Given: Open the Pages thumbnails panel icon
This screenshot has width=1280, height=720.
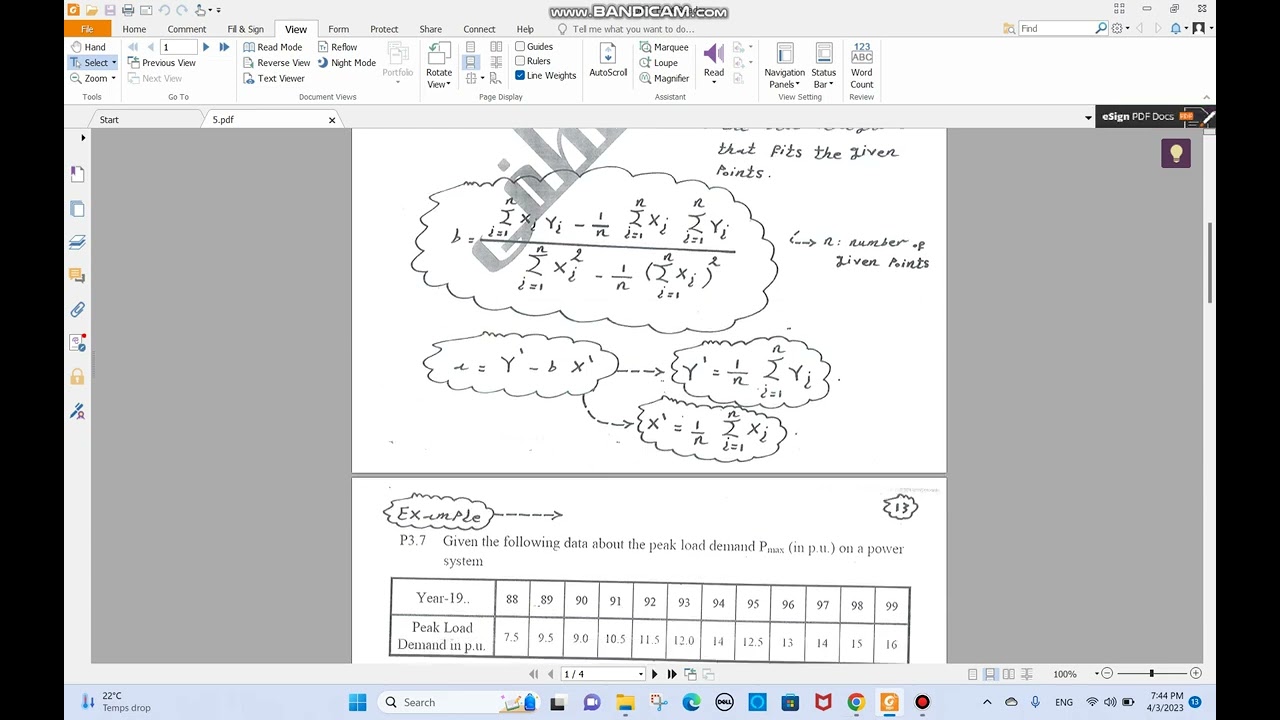Looking at the screenshot, I should (78, 209).
